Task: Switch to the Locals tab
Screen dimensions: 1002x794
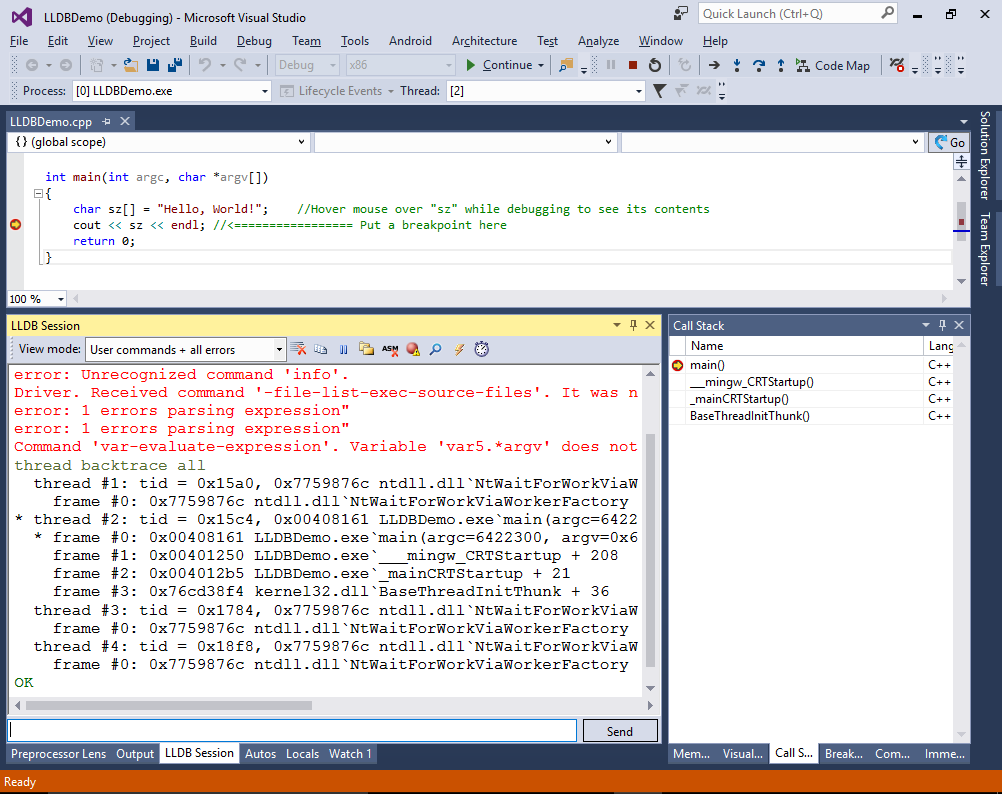Action: (x=302, y=754)
